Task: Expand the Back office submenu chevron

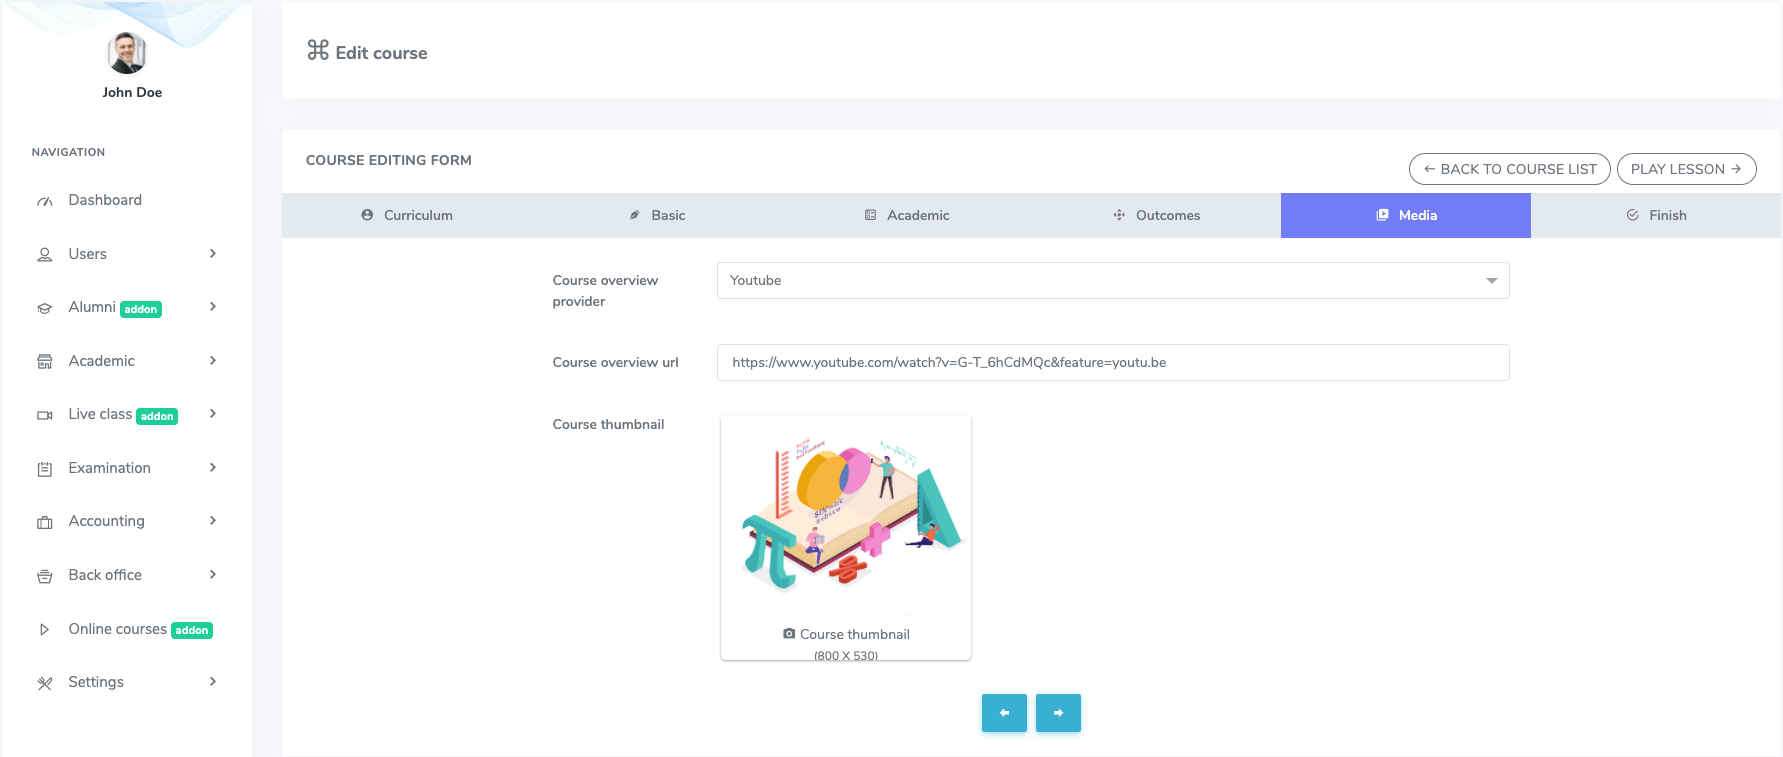Action: (213, 575)
